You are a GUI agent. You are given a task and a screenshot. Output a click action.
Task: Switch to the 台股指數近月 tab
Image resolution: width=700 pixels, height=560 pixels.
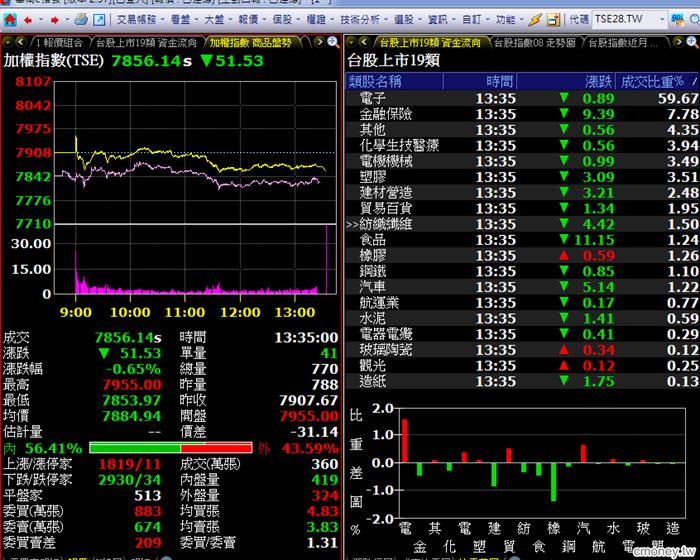(x=624, y=43)
